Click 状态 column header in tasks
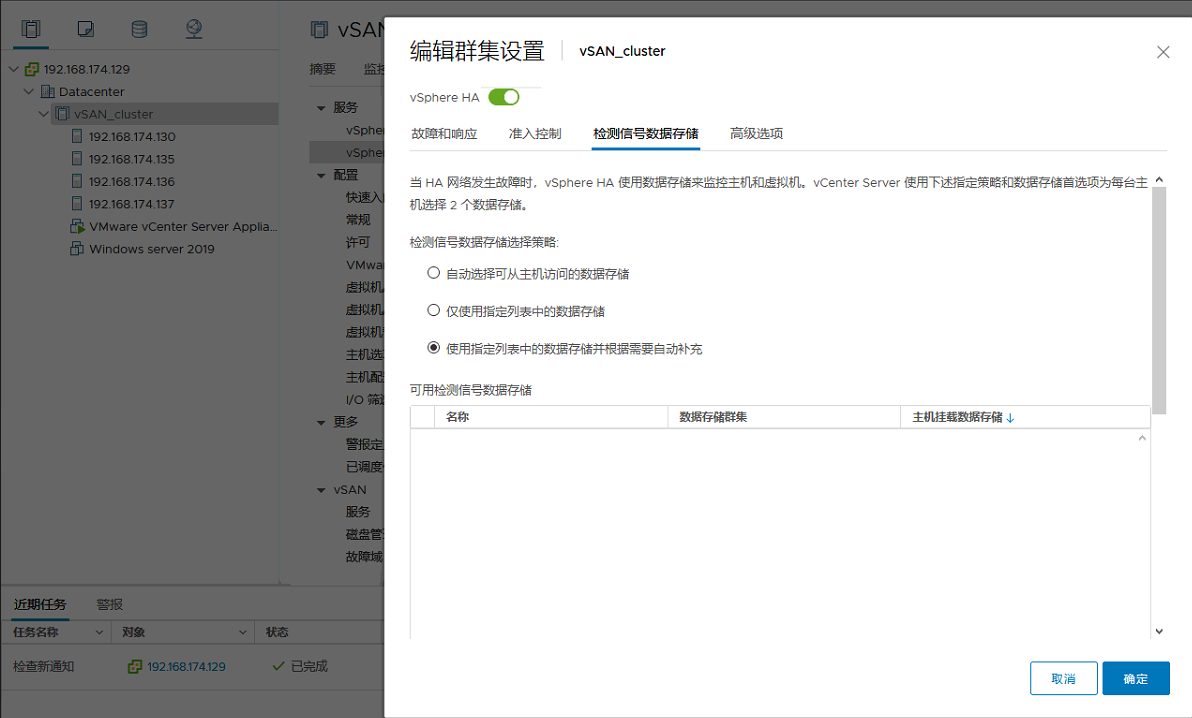Image resolution: width=1192 pixels, height=718 pixels. click(x=277, y=632)
